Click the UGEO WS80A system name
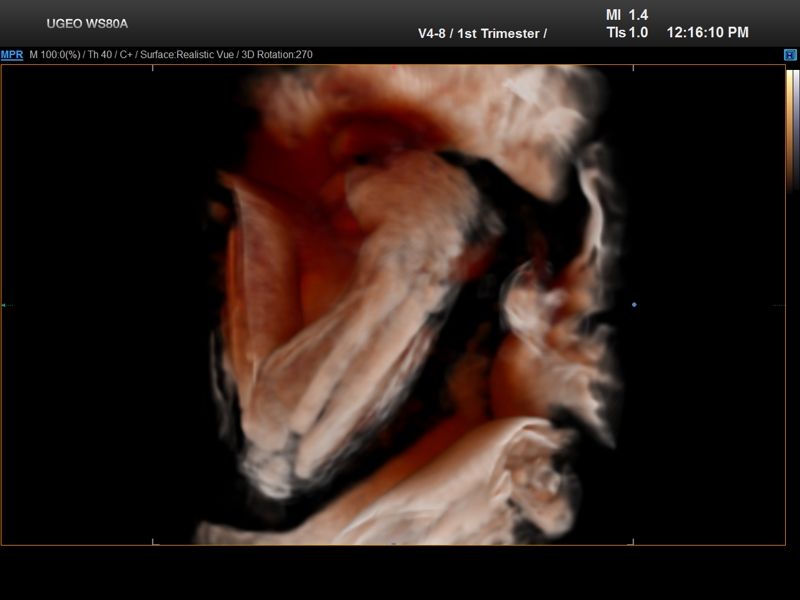Viewport: 800px width, 600px height. [87, 23]
